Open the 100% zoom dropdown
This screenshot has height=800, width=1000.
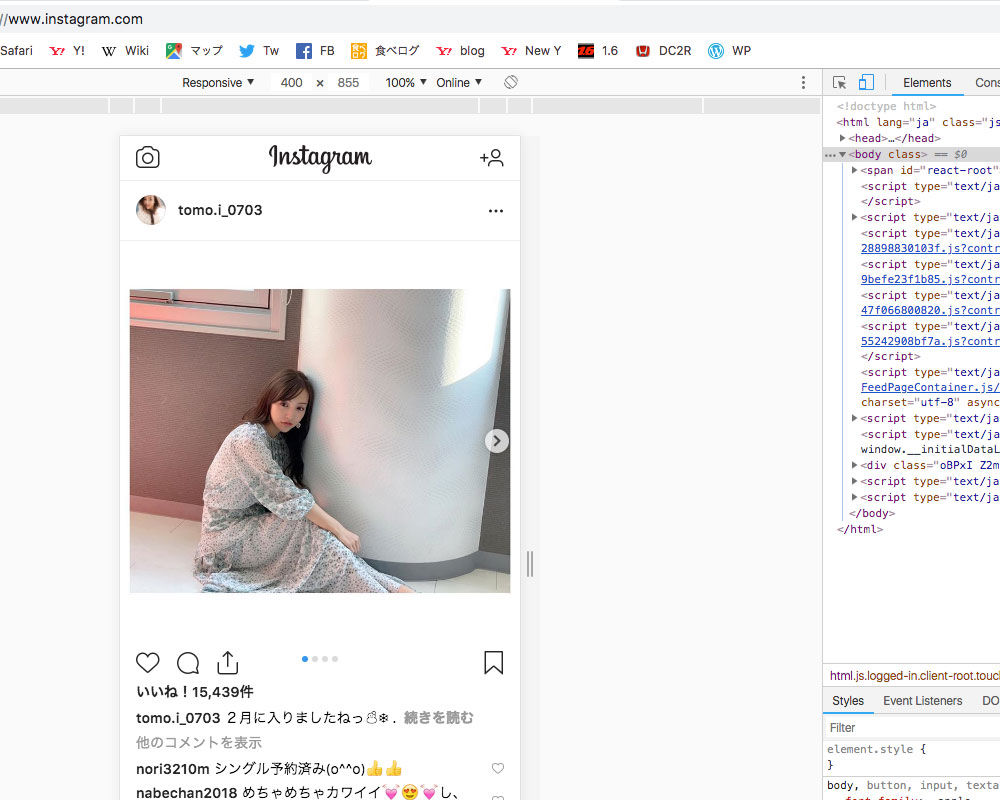(406, 82)
